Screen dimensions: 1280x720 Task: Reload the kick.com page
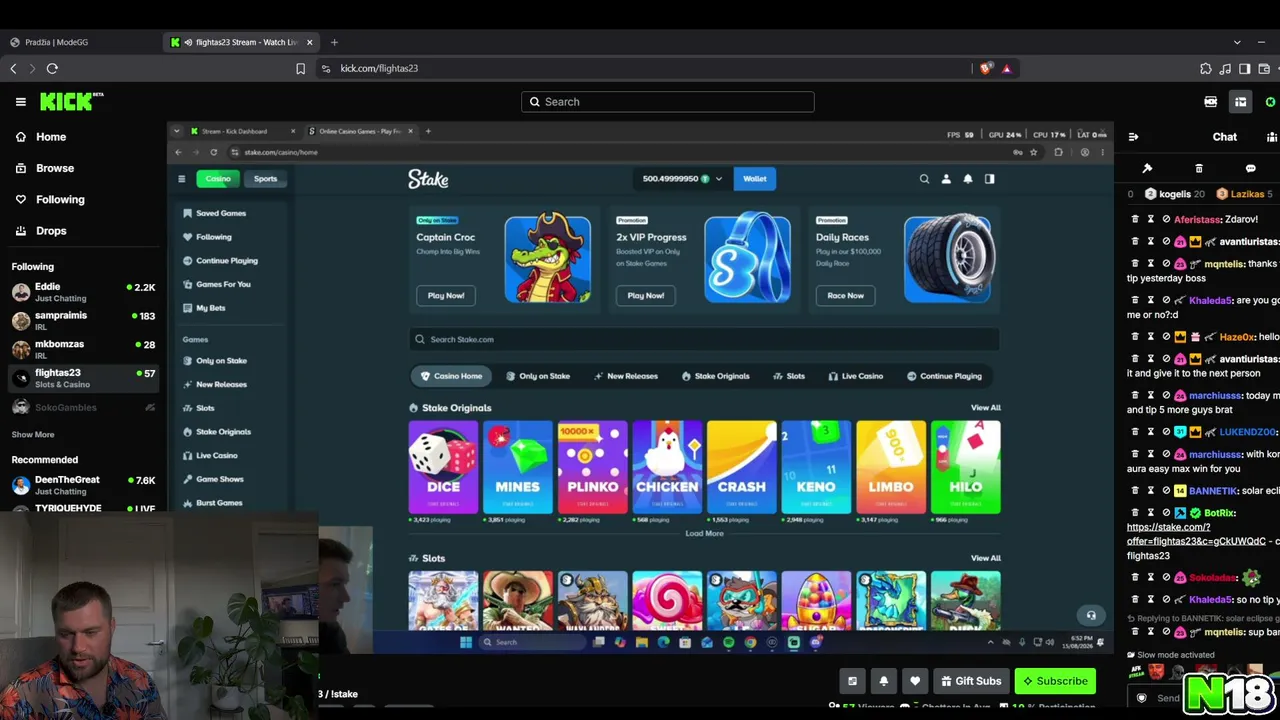tap(52, 68)
